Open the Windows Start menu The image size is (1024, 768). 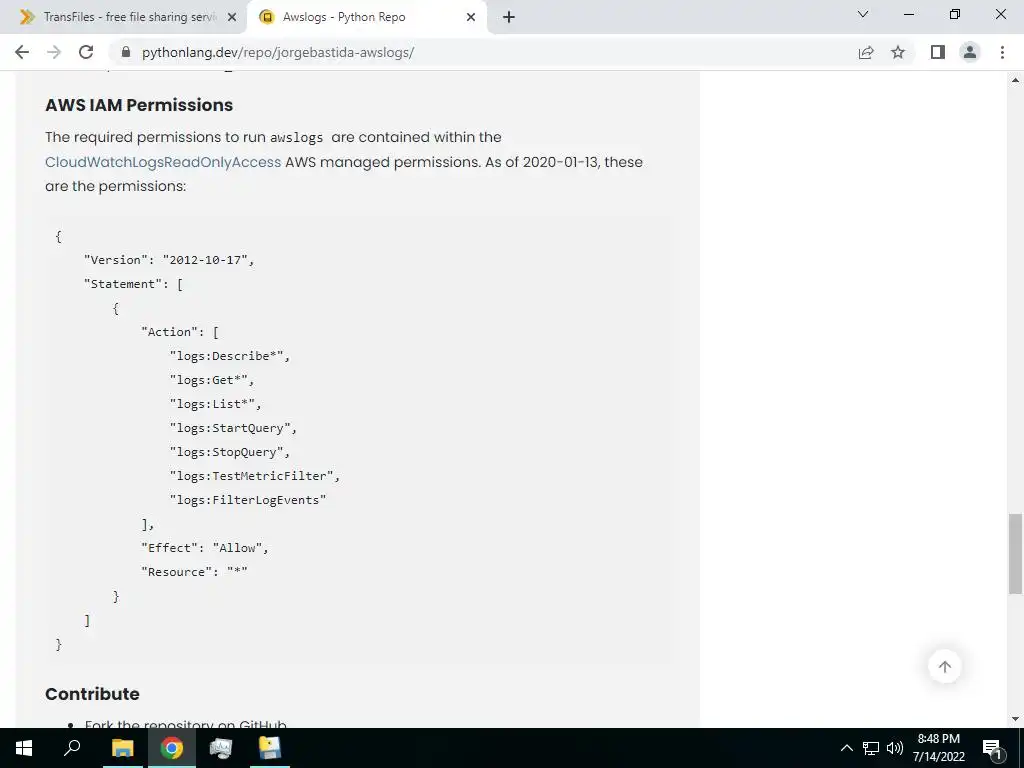[x=24, y=748]
